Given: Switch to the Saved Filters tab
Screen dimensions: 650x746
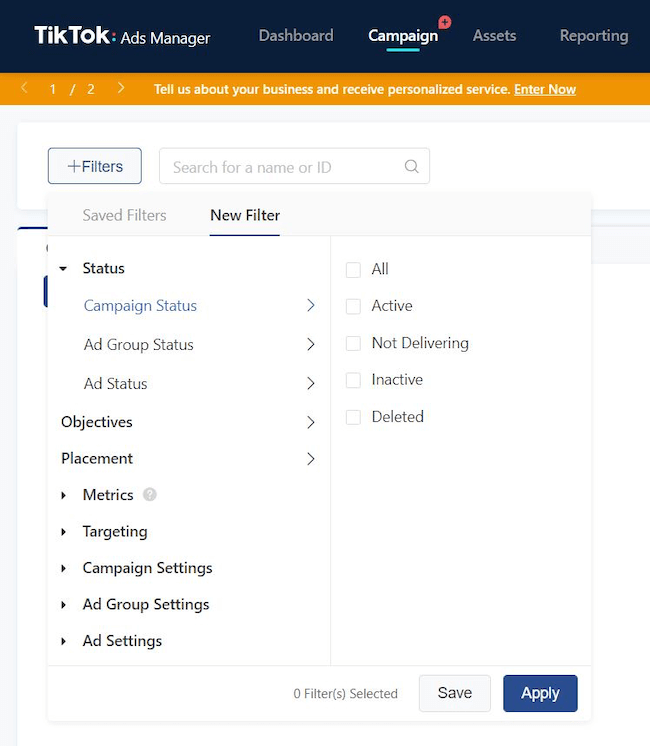Looking at the screenshot, I should pos(124,215).
